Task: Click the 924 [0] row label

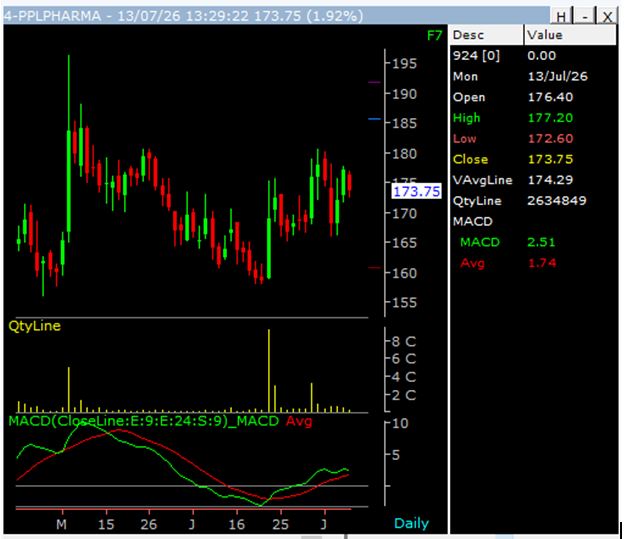Action: [x=476, y=56]
